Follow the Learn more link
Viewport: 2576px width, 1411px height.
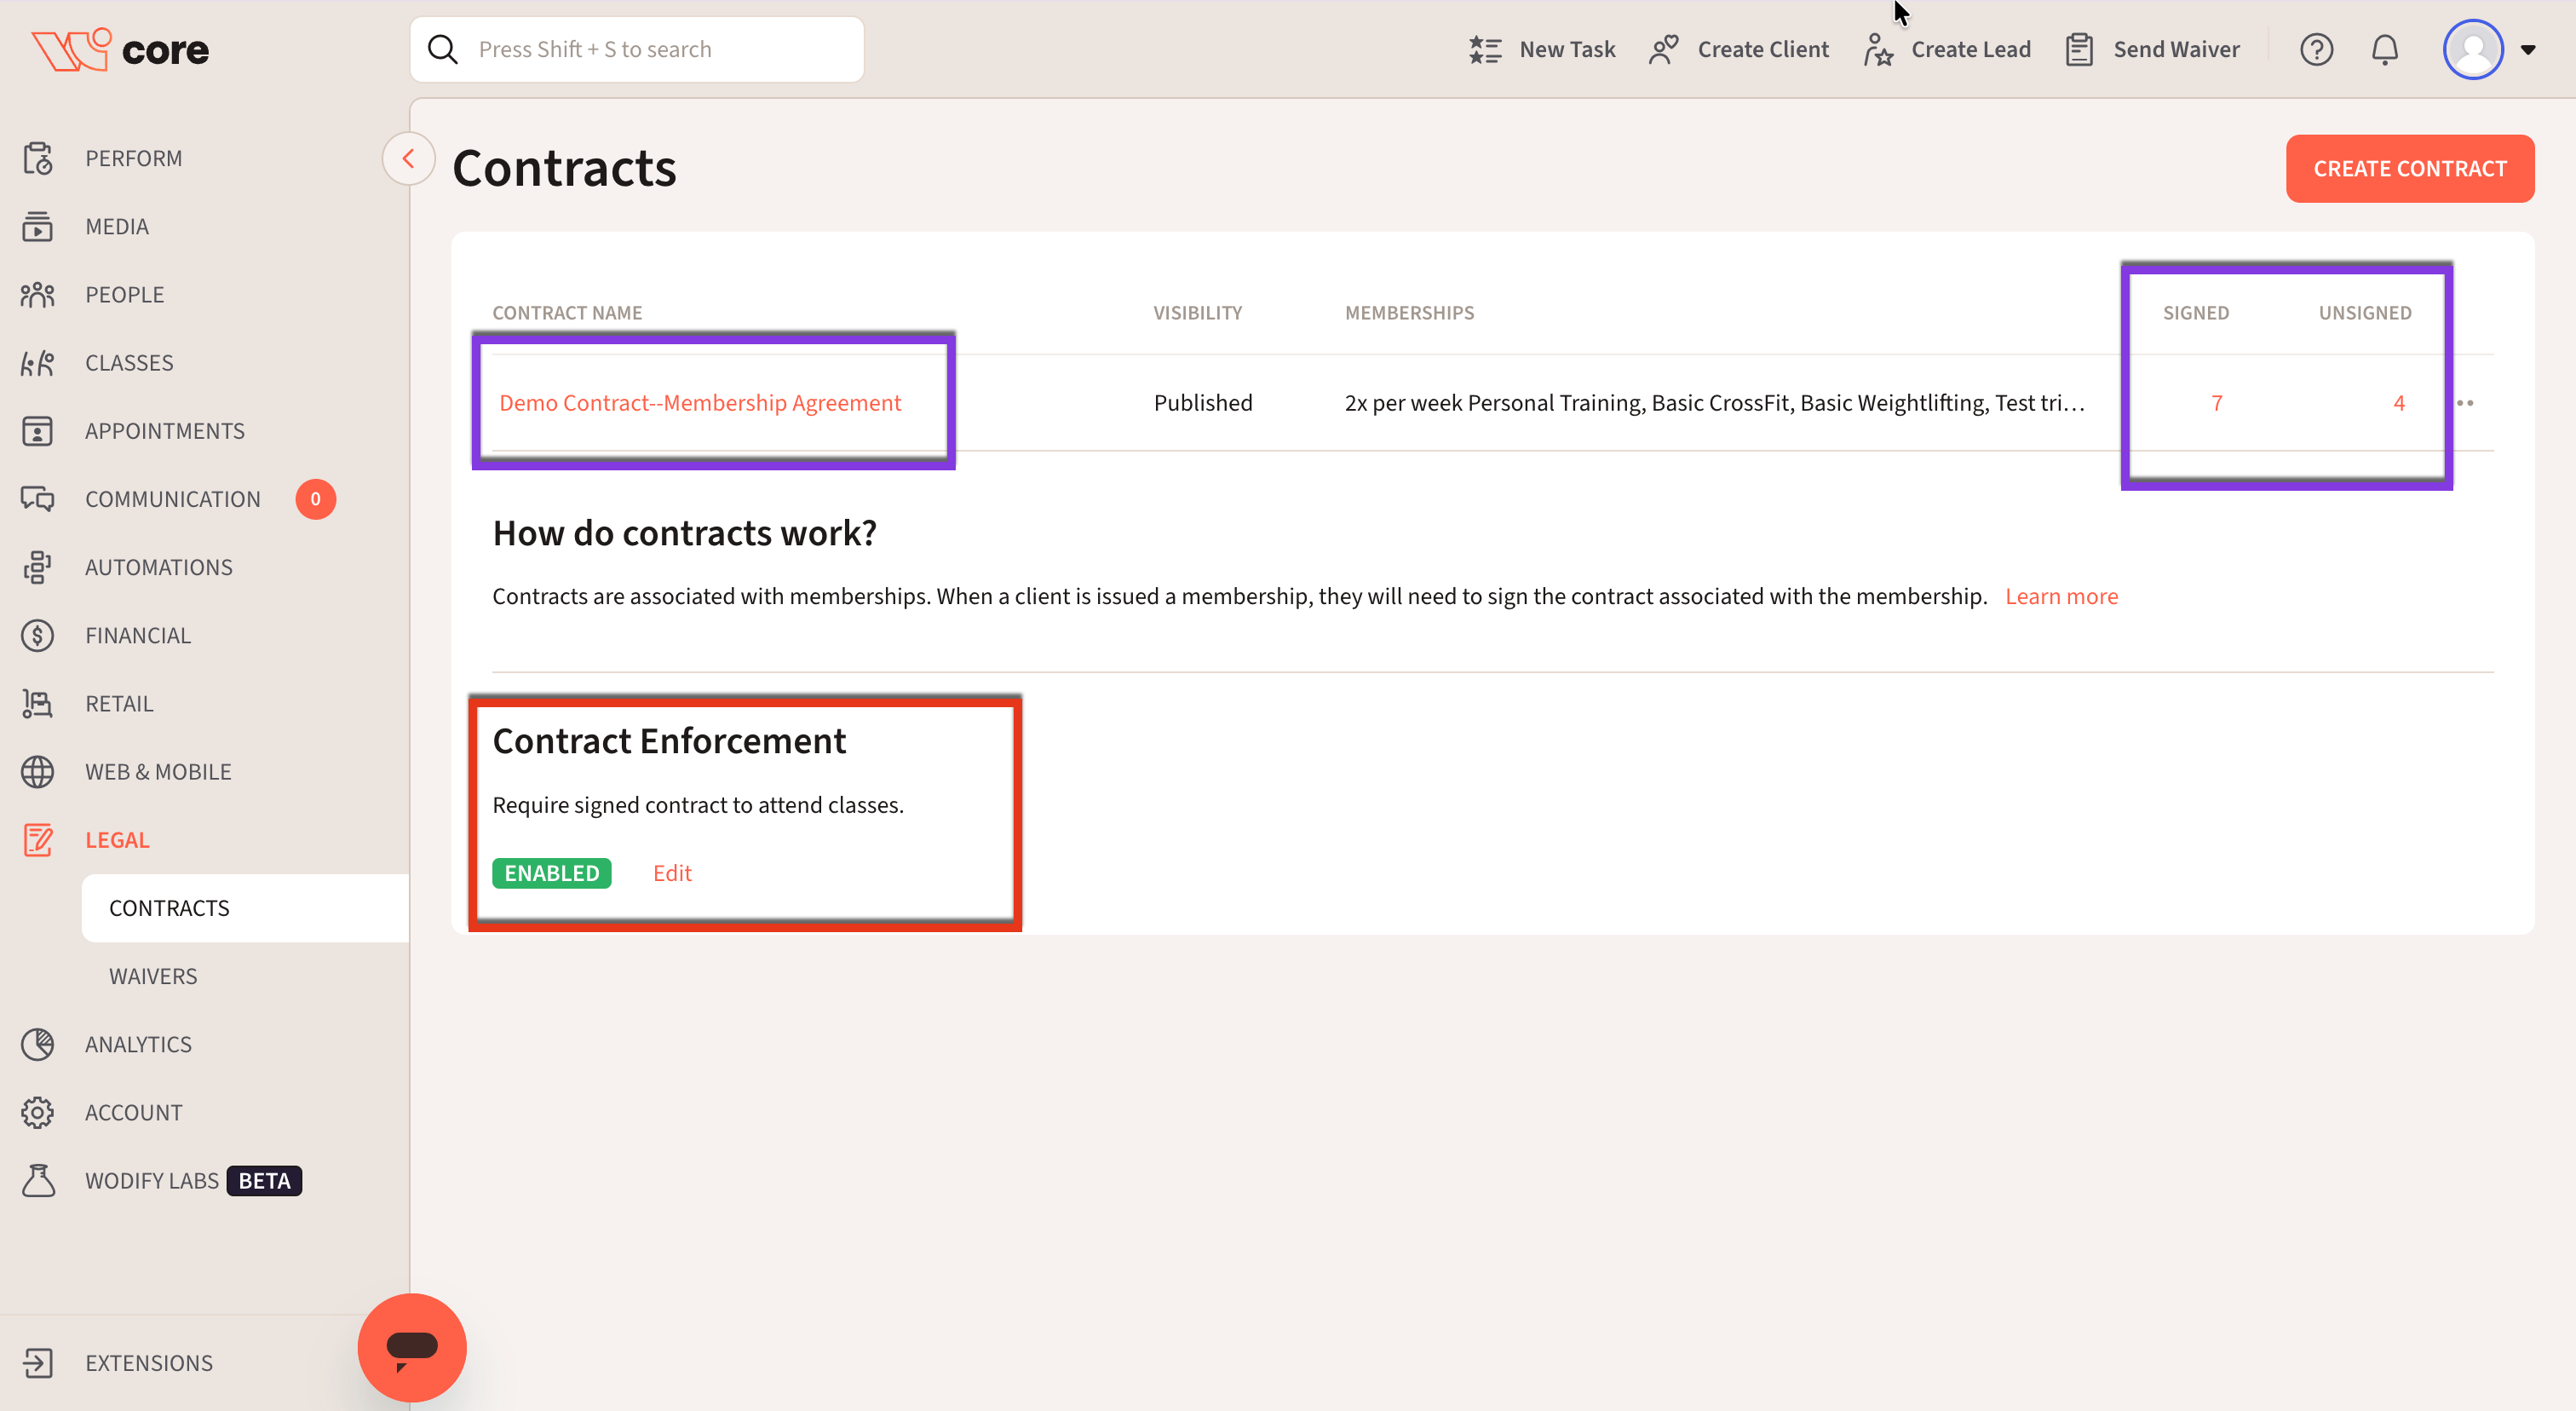tap(2061, 596)
